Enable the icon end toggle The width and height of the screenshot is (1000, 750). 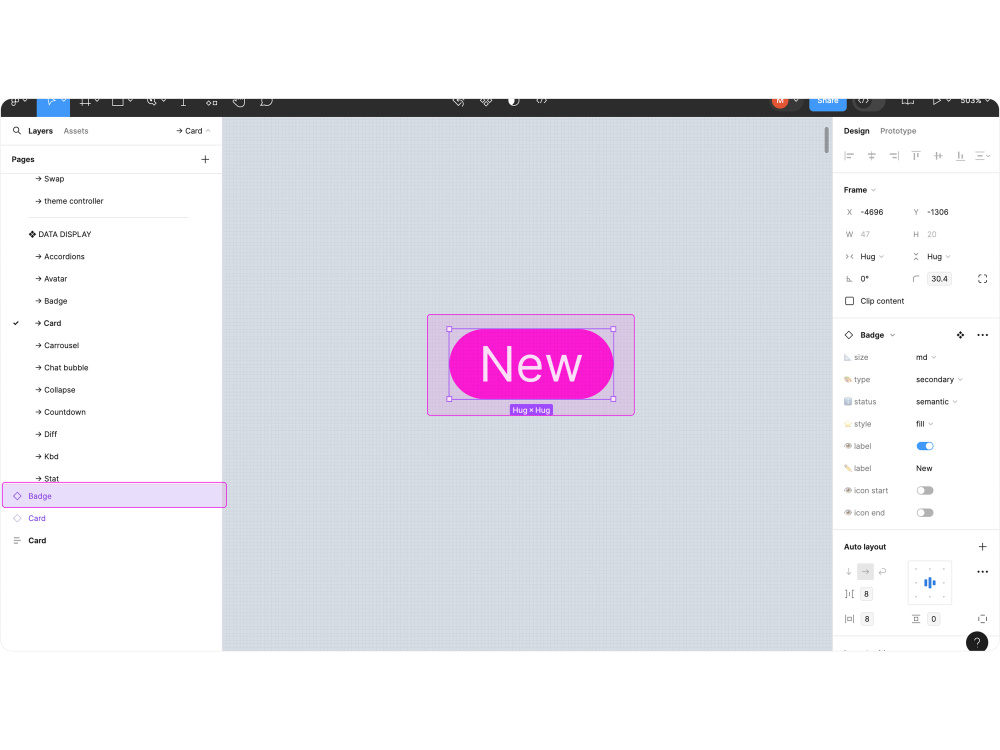925,513
